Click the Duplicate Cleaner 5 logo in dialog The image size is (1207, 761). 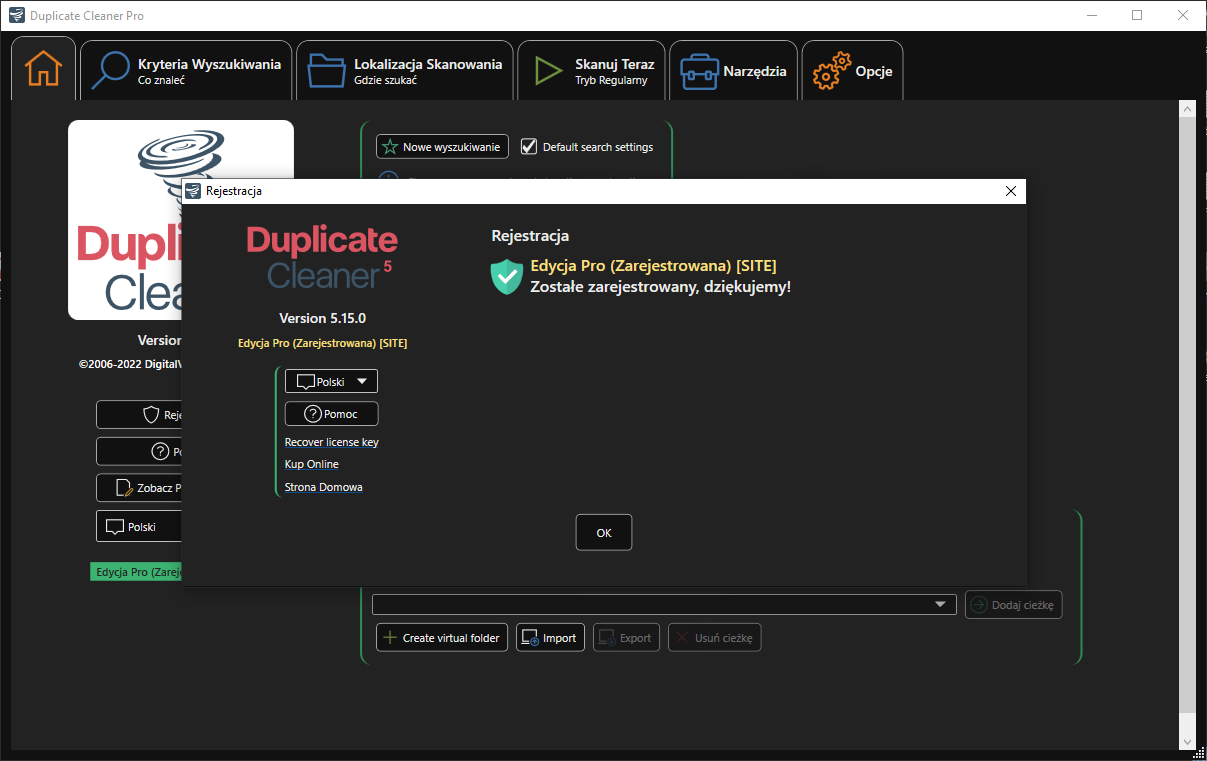pyautogui.click(x=322, y=257)
